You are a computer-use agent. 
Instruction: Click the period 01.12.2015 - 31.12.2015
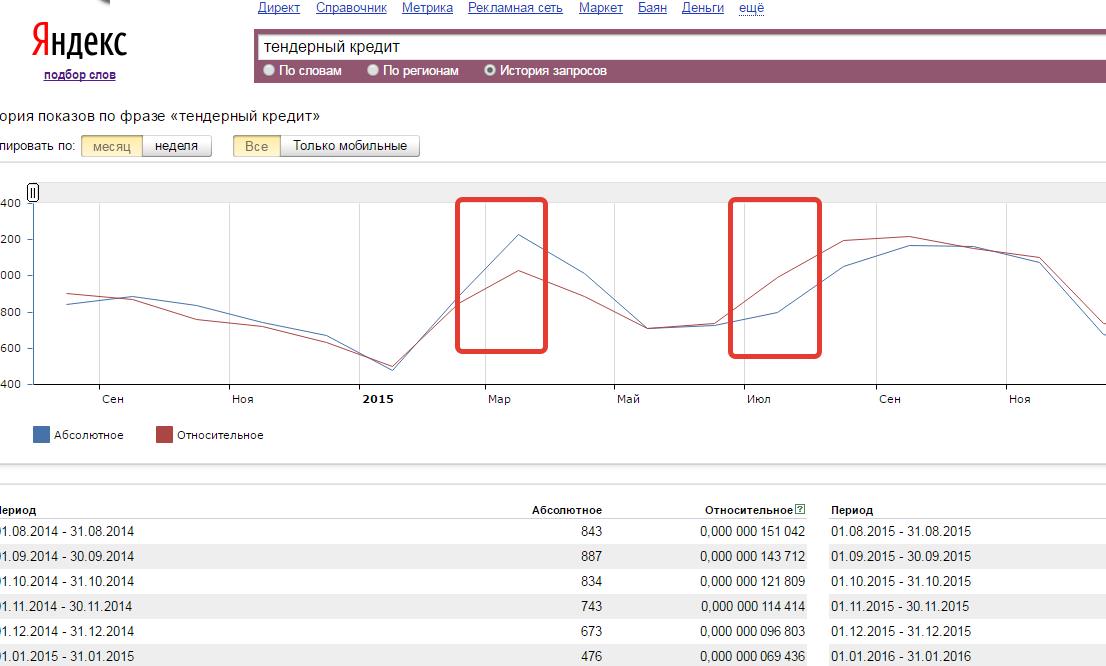(x=901, y=631)
